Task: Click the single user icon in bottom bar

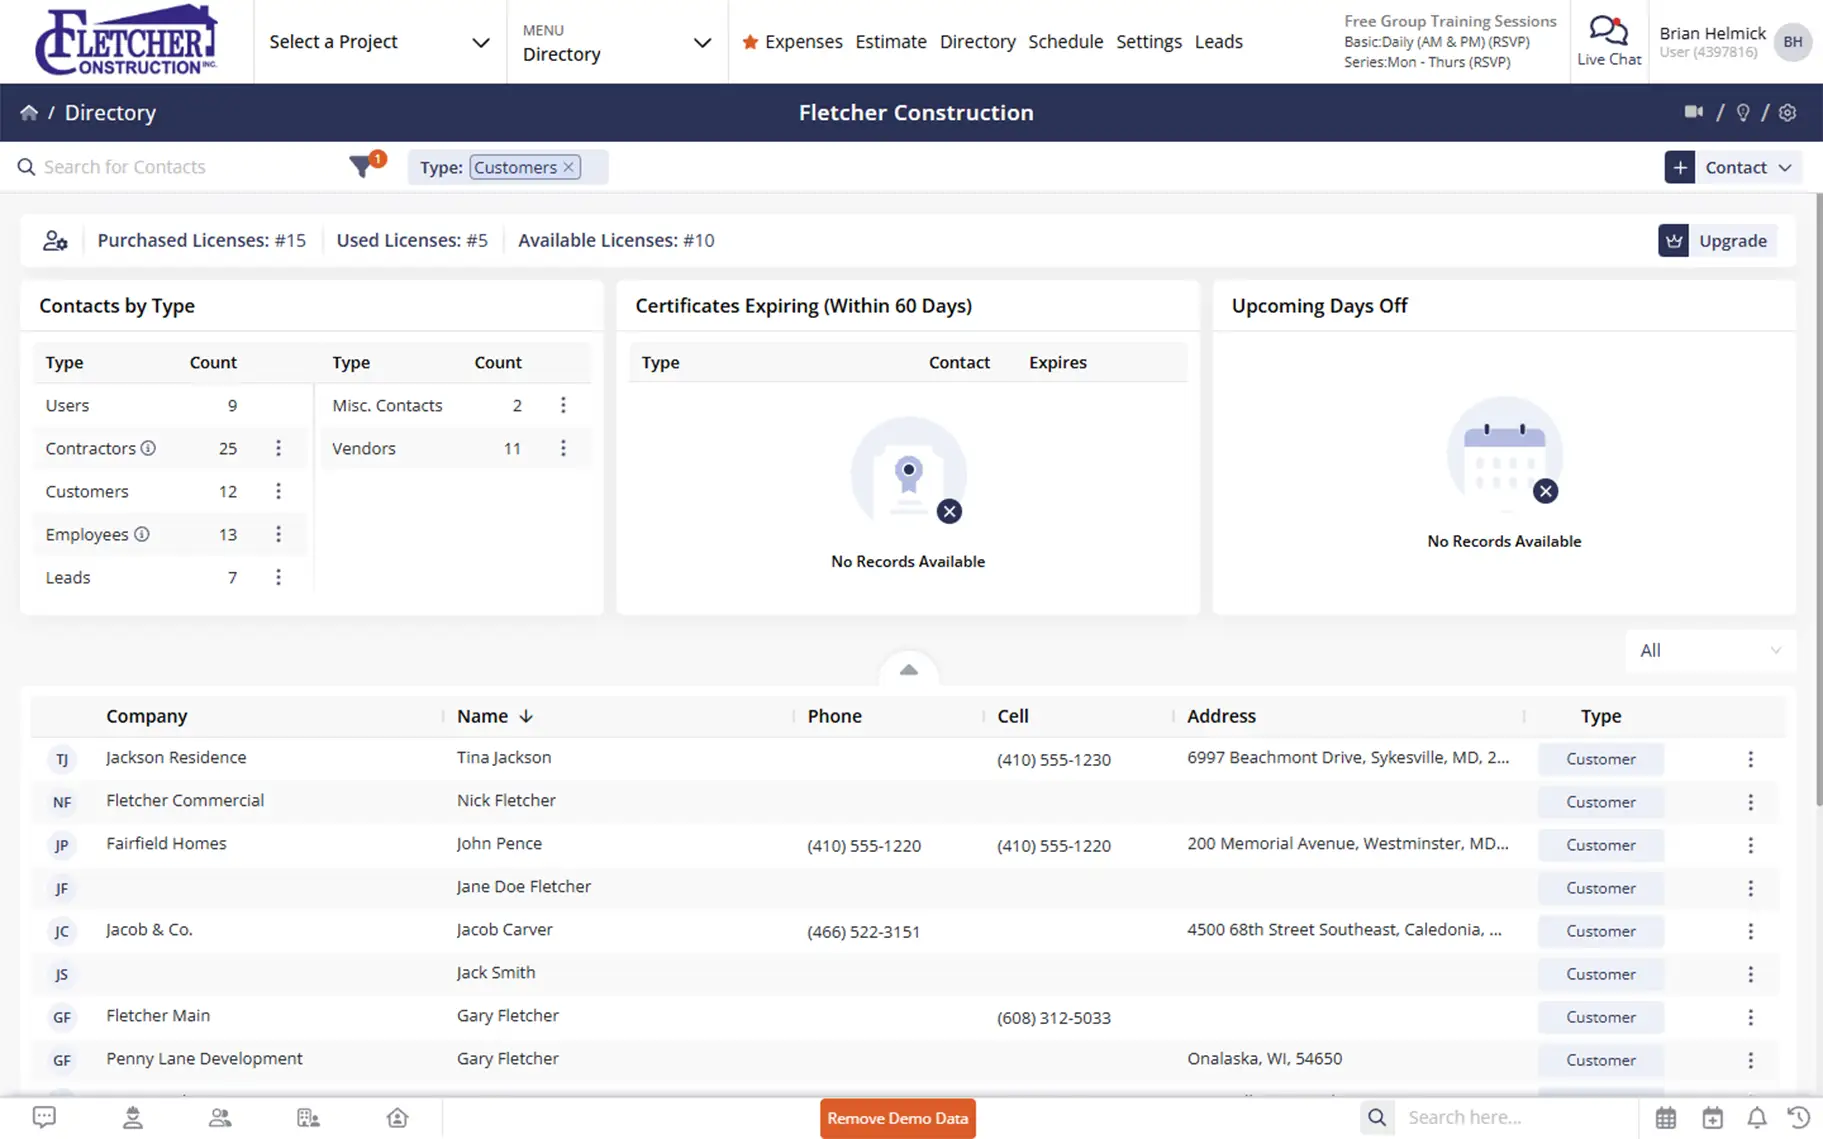Action: point(132,1117)
